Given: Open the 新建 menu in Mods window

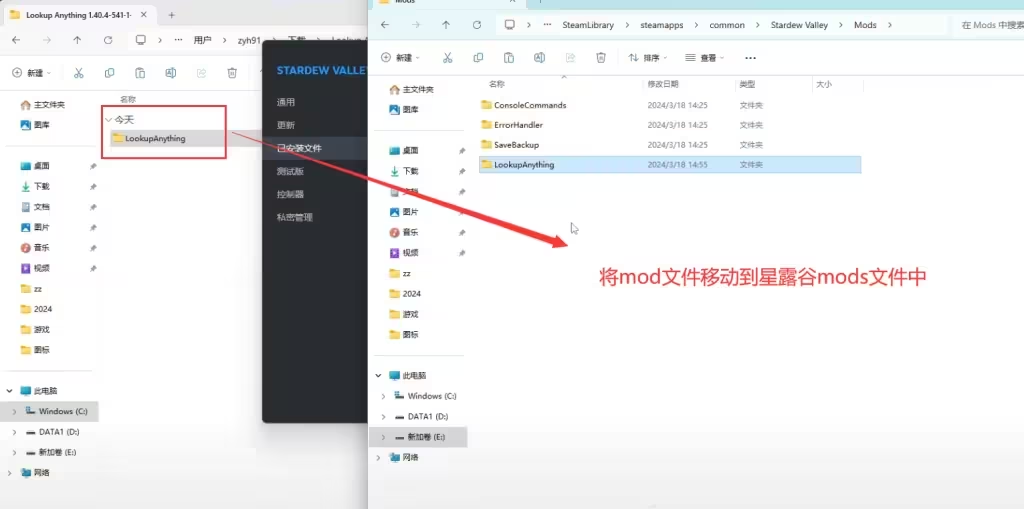Looking at the screenshot, I should 401,57.
